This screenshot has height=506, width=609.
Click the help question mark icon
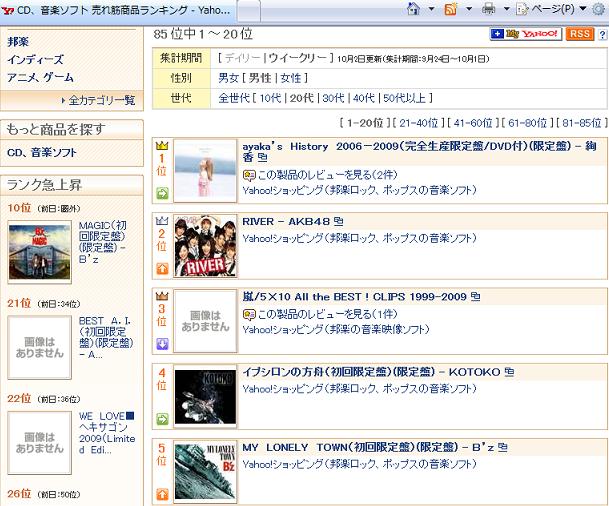pyautogui.click(x=602, y=35)
